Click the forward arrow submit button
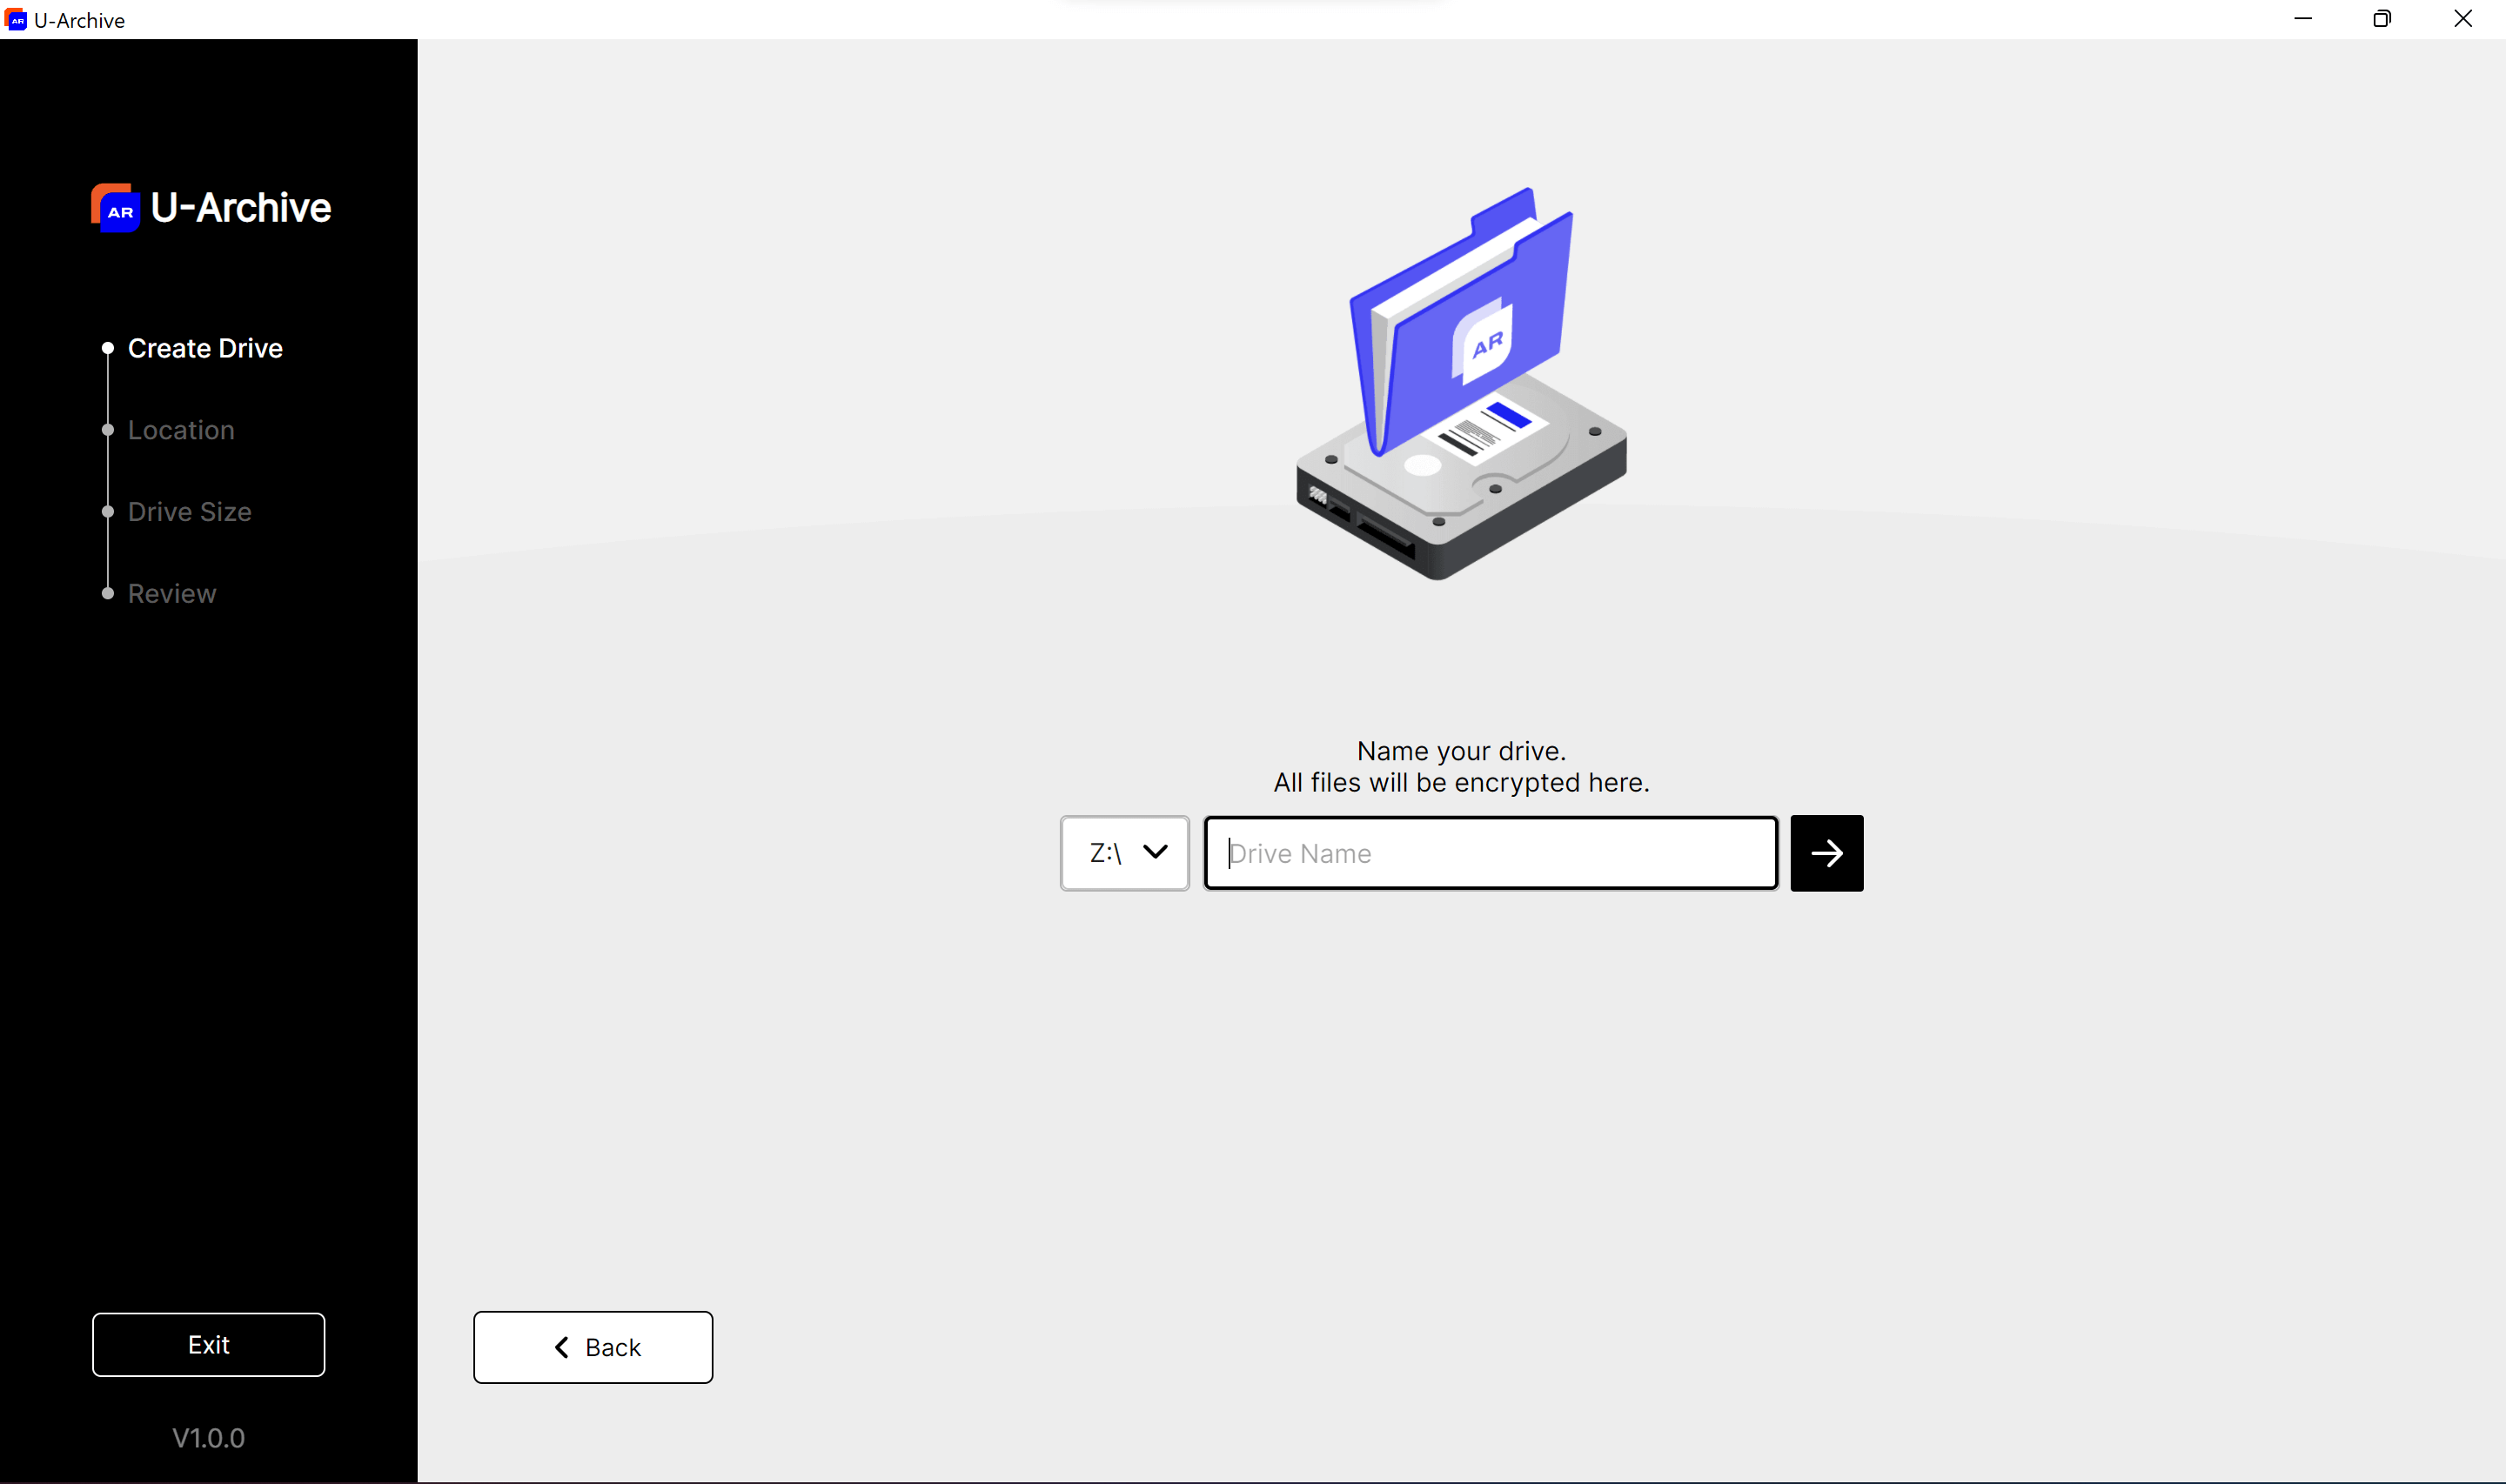The image size is (2506, 1484). pyautogui.click(x=1826, y=853)
